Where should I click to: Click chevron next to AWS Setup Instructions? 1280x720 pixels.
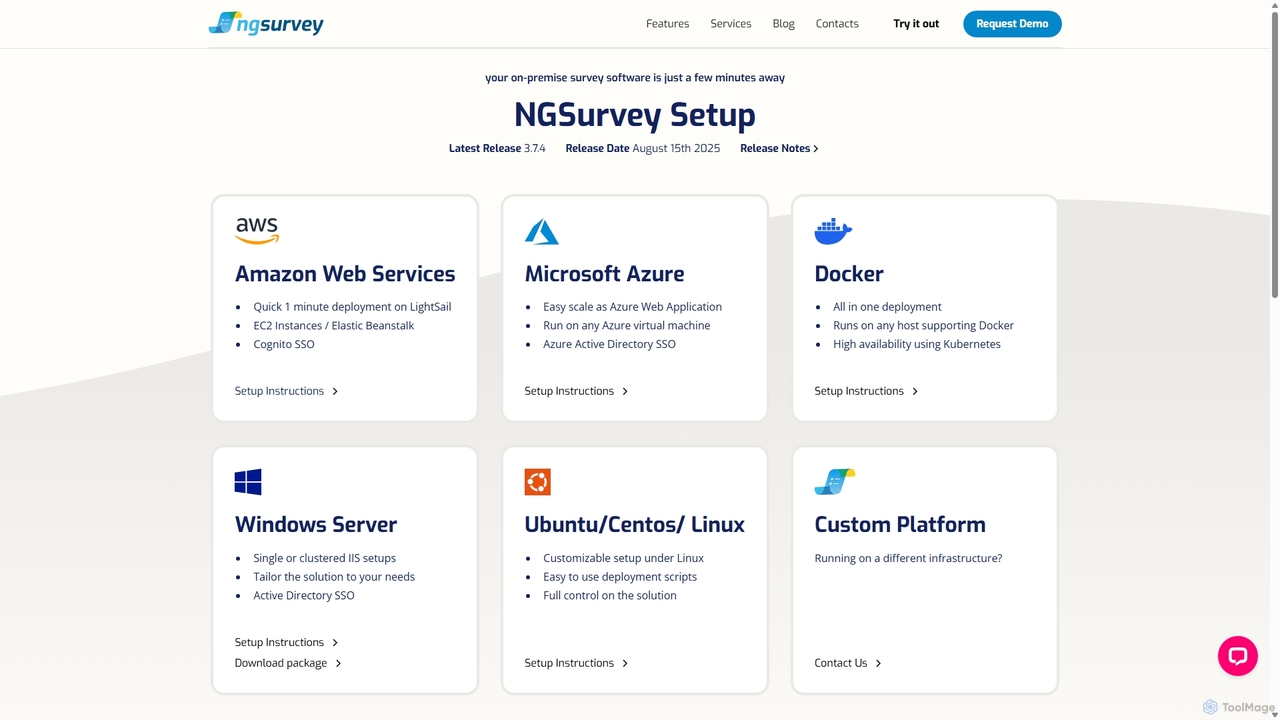click(x=335, y=391)
